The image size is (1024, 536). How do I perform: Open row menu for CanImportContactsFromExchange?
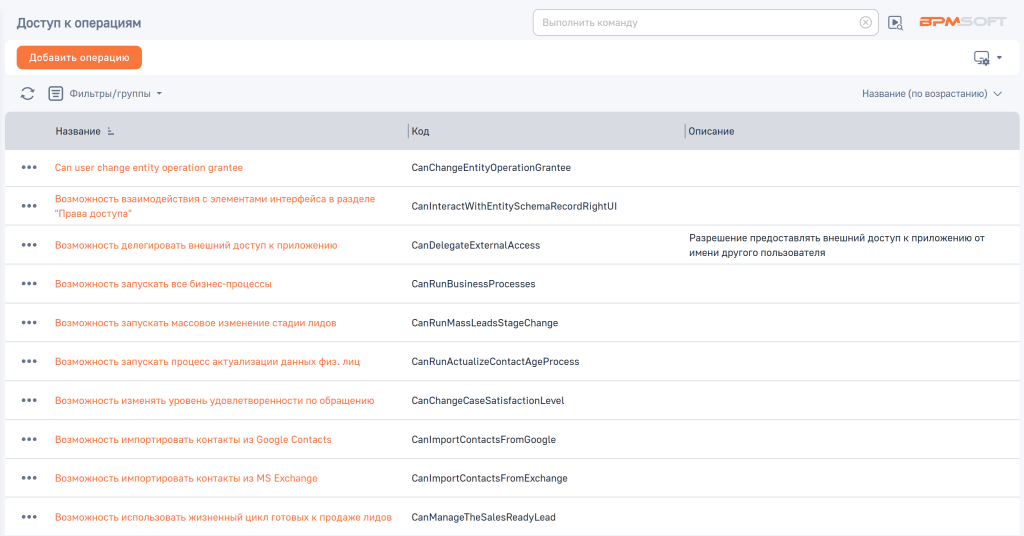[29, 478]
